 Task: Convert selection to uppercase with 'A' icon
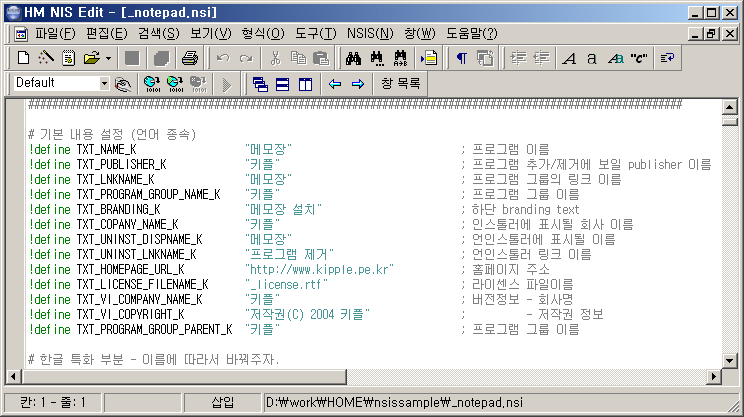point(569,58)
